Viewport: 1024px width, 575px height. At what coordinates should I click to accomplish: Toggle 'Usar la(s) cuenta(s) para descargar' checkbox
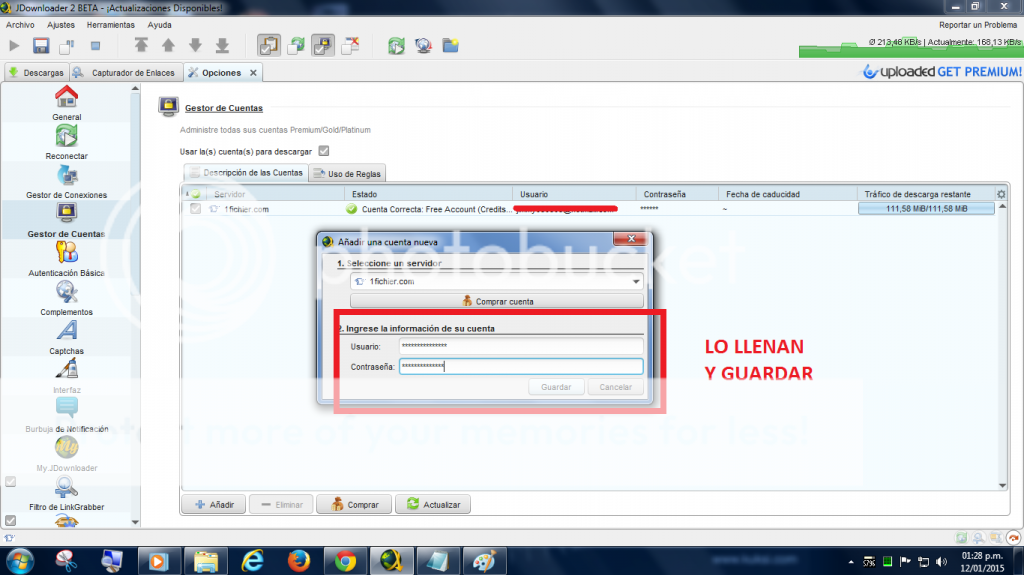[324, 151]
